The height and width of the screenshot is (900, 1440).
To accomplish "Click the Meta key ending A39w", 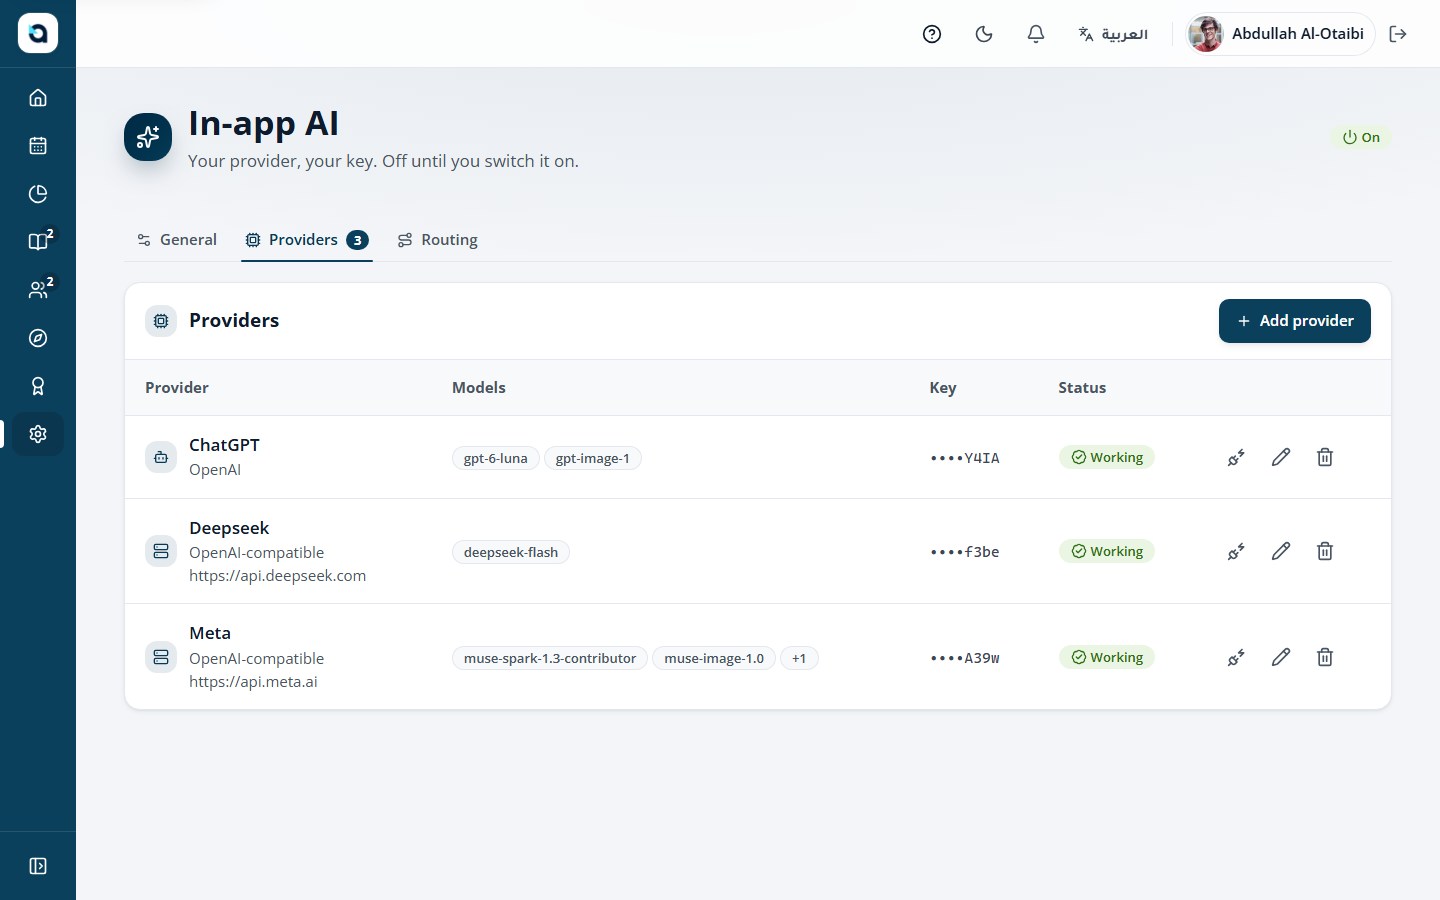I will tap(965, 658).
